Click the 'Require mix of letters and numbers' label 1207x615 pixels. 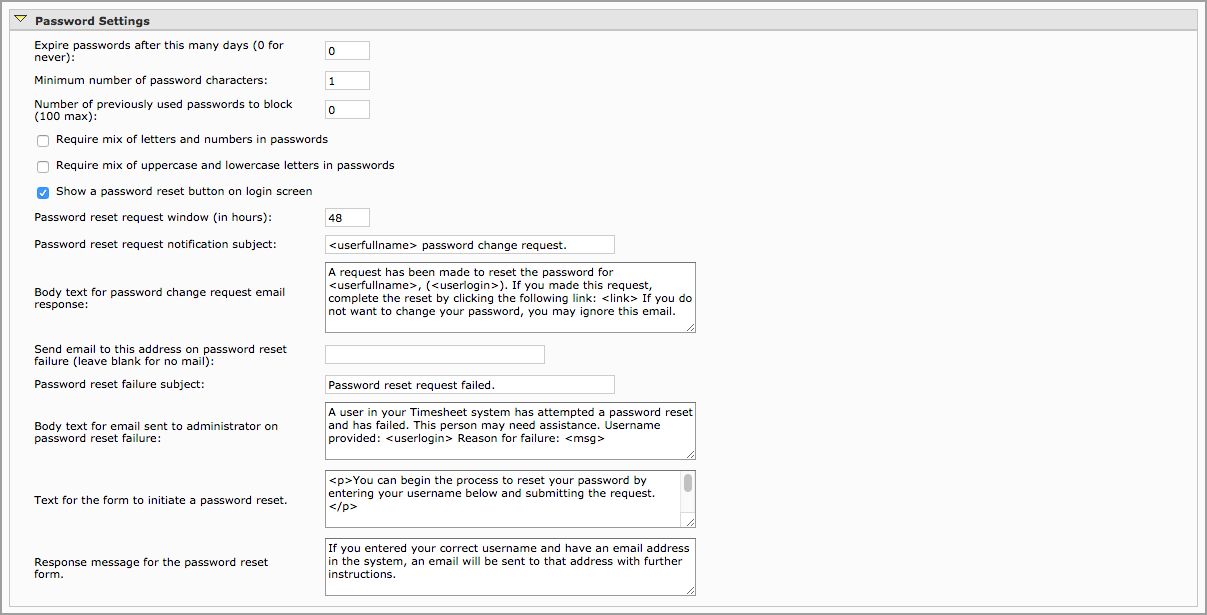[x=192, y=140]
